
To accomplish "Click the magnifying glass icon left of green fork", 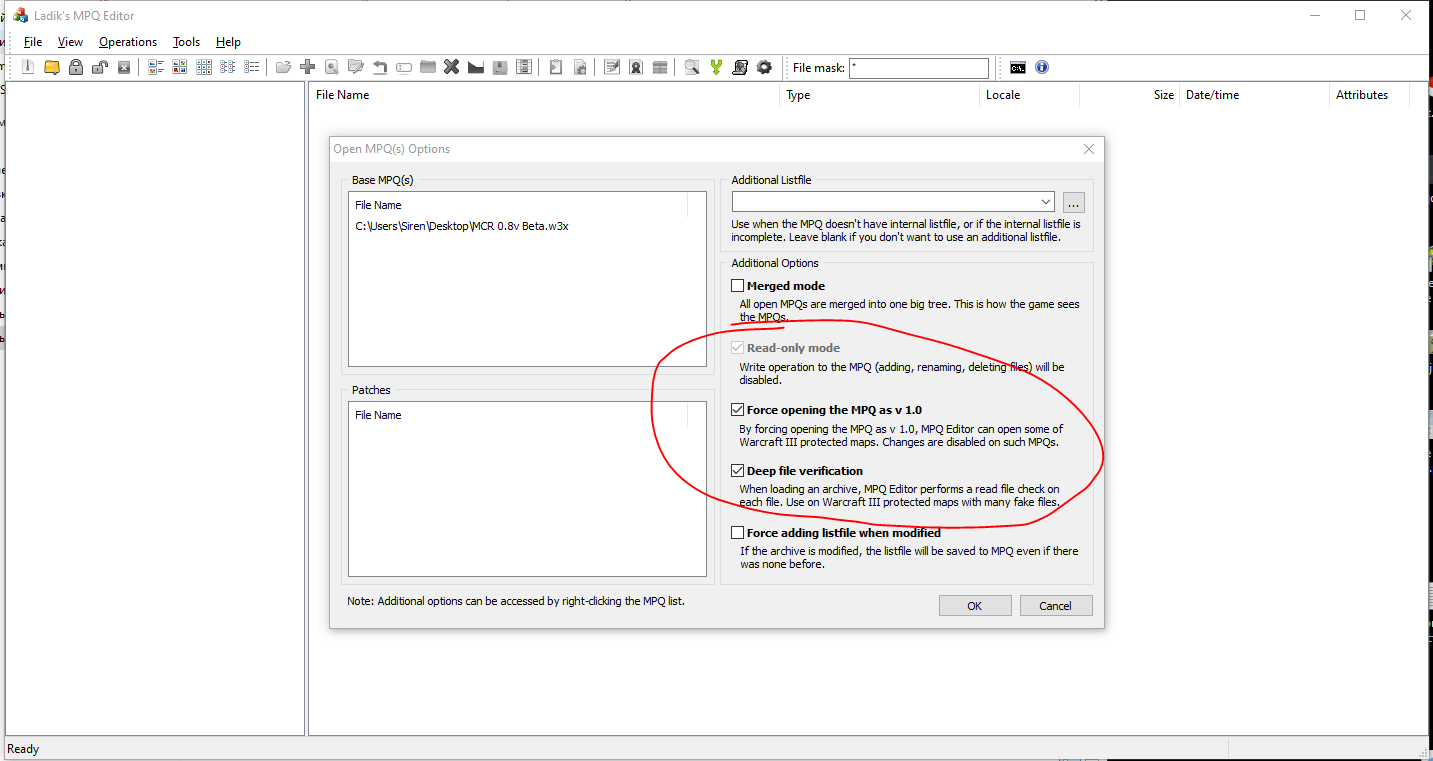I will point(692,67).
